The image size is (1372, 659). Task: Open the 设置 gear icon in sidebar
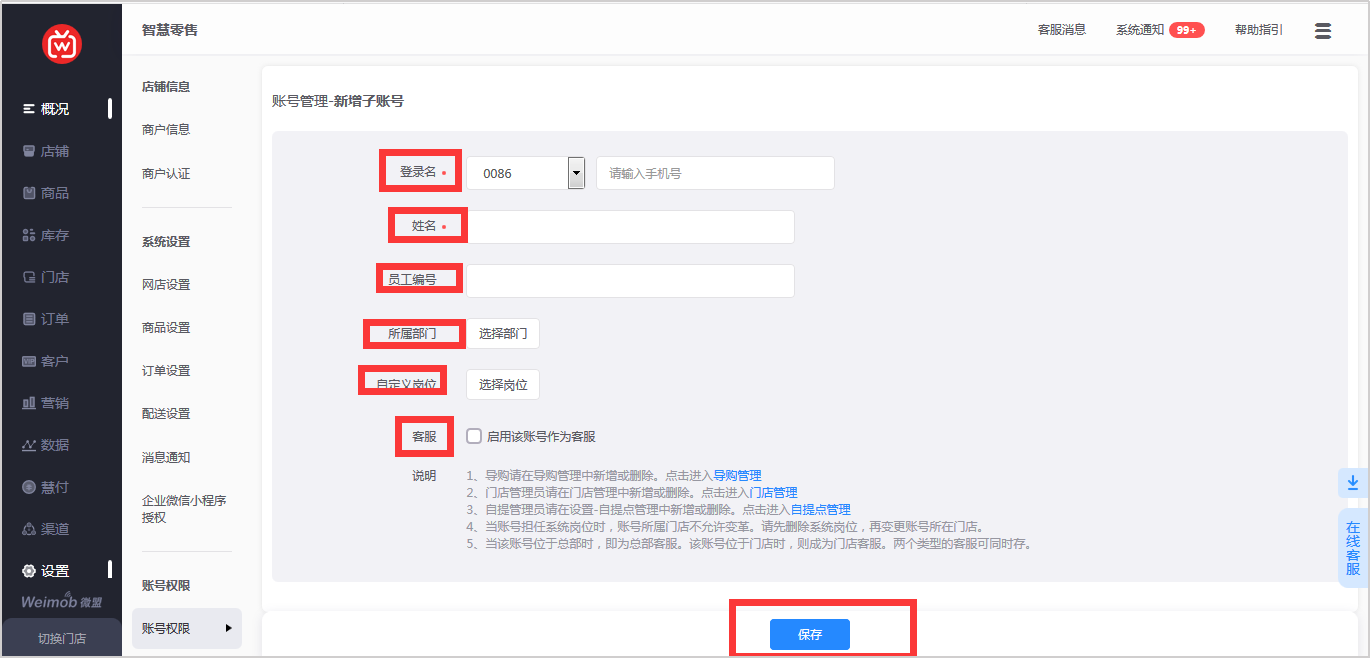(x=29, y=571)
